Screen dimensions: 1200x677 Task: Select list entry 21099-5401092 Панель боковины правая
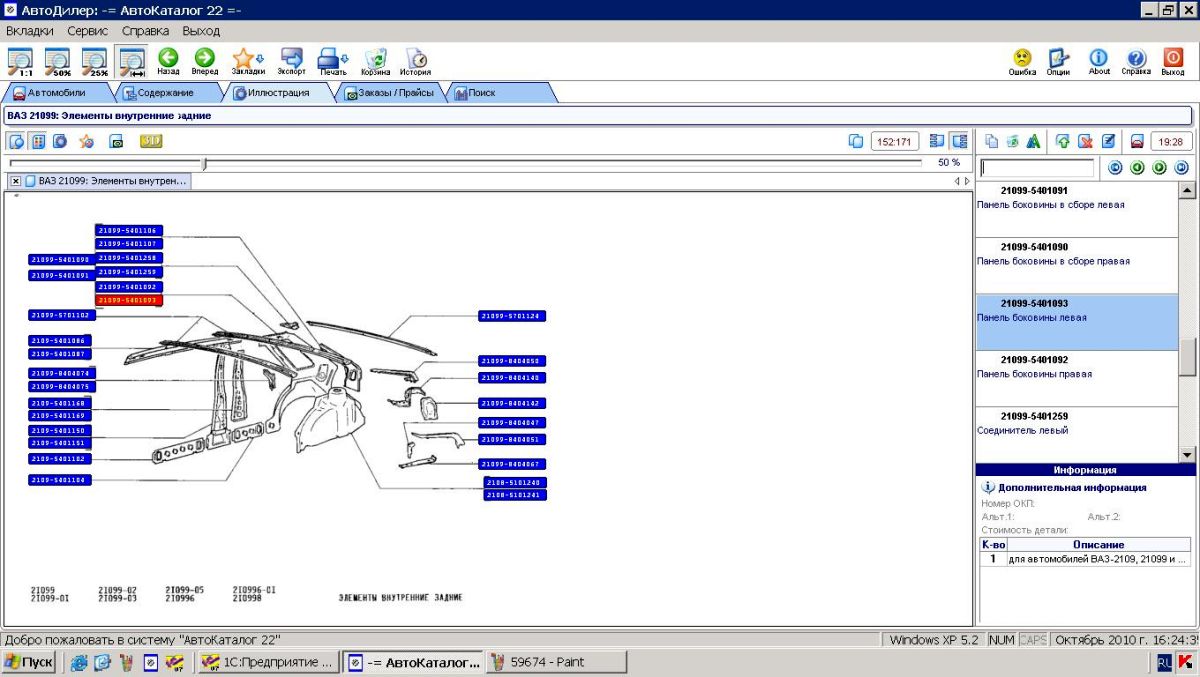click(x=1077, y=378)
